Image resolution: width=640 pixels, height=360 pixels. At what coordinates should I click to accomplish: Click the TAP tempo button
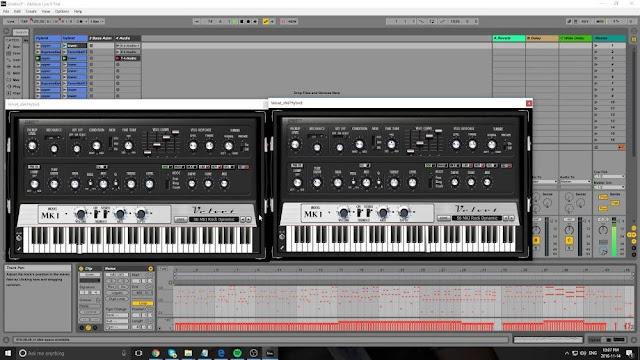[x=24, y=21]
